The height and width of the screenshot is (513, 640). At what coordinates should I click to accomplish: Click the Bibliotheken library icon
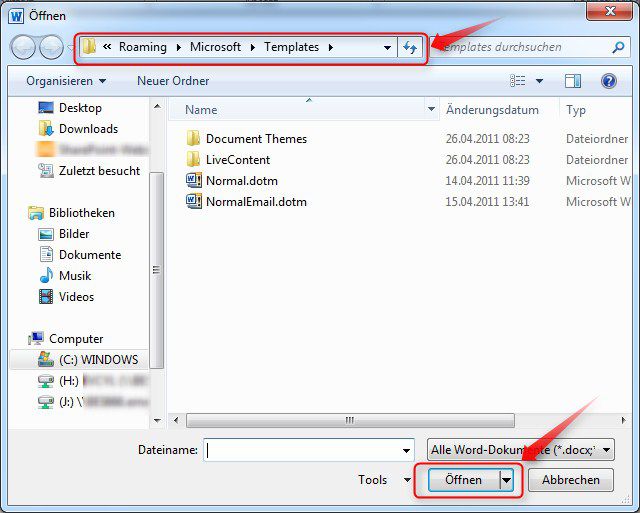tap(36, 213)
